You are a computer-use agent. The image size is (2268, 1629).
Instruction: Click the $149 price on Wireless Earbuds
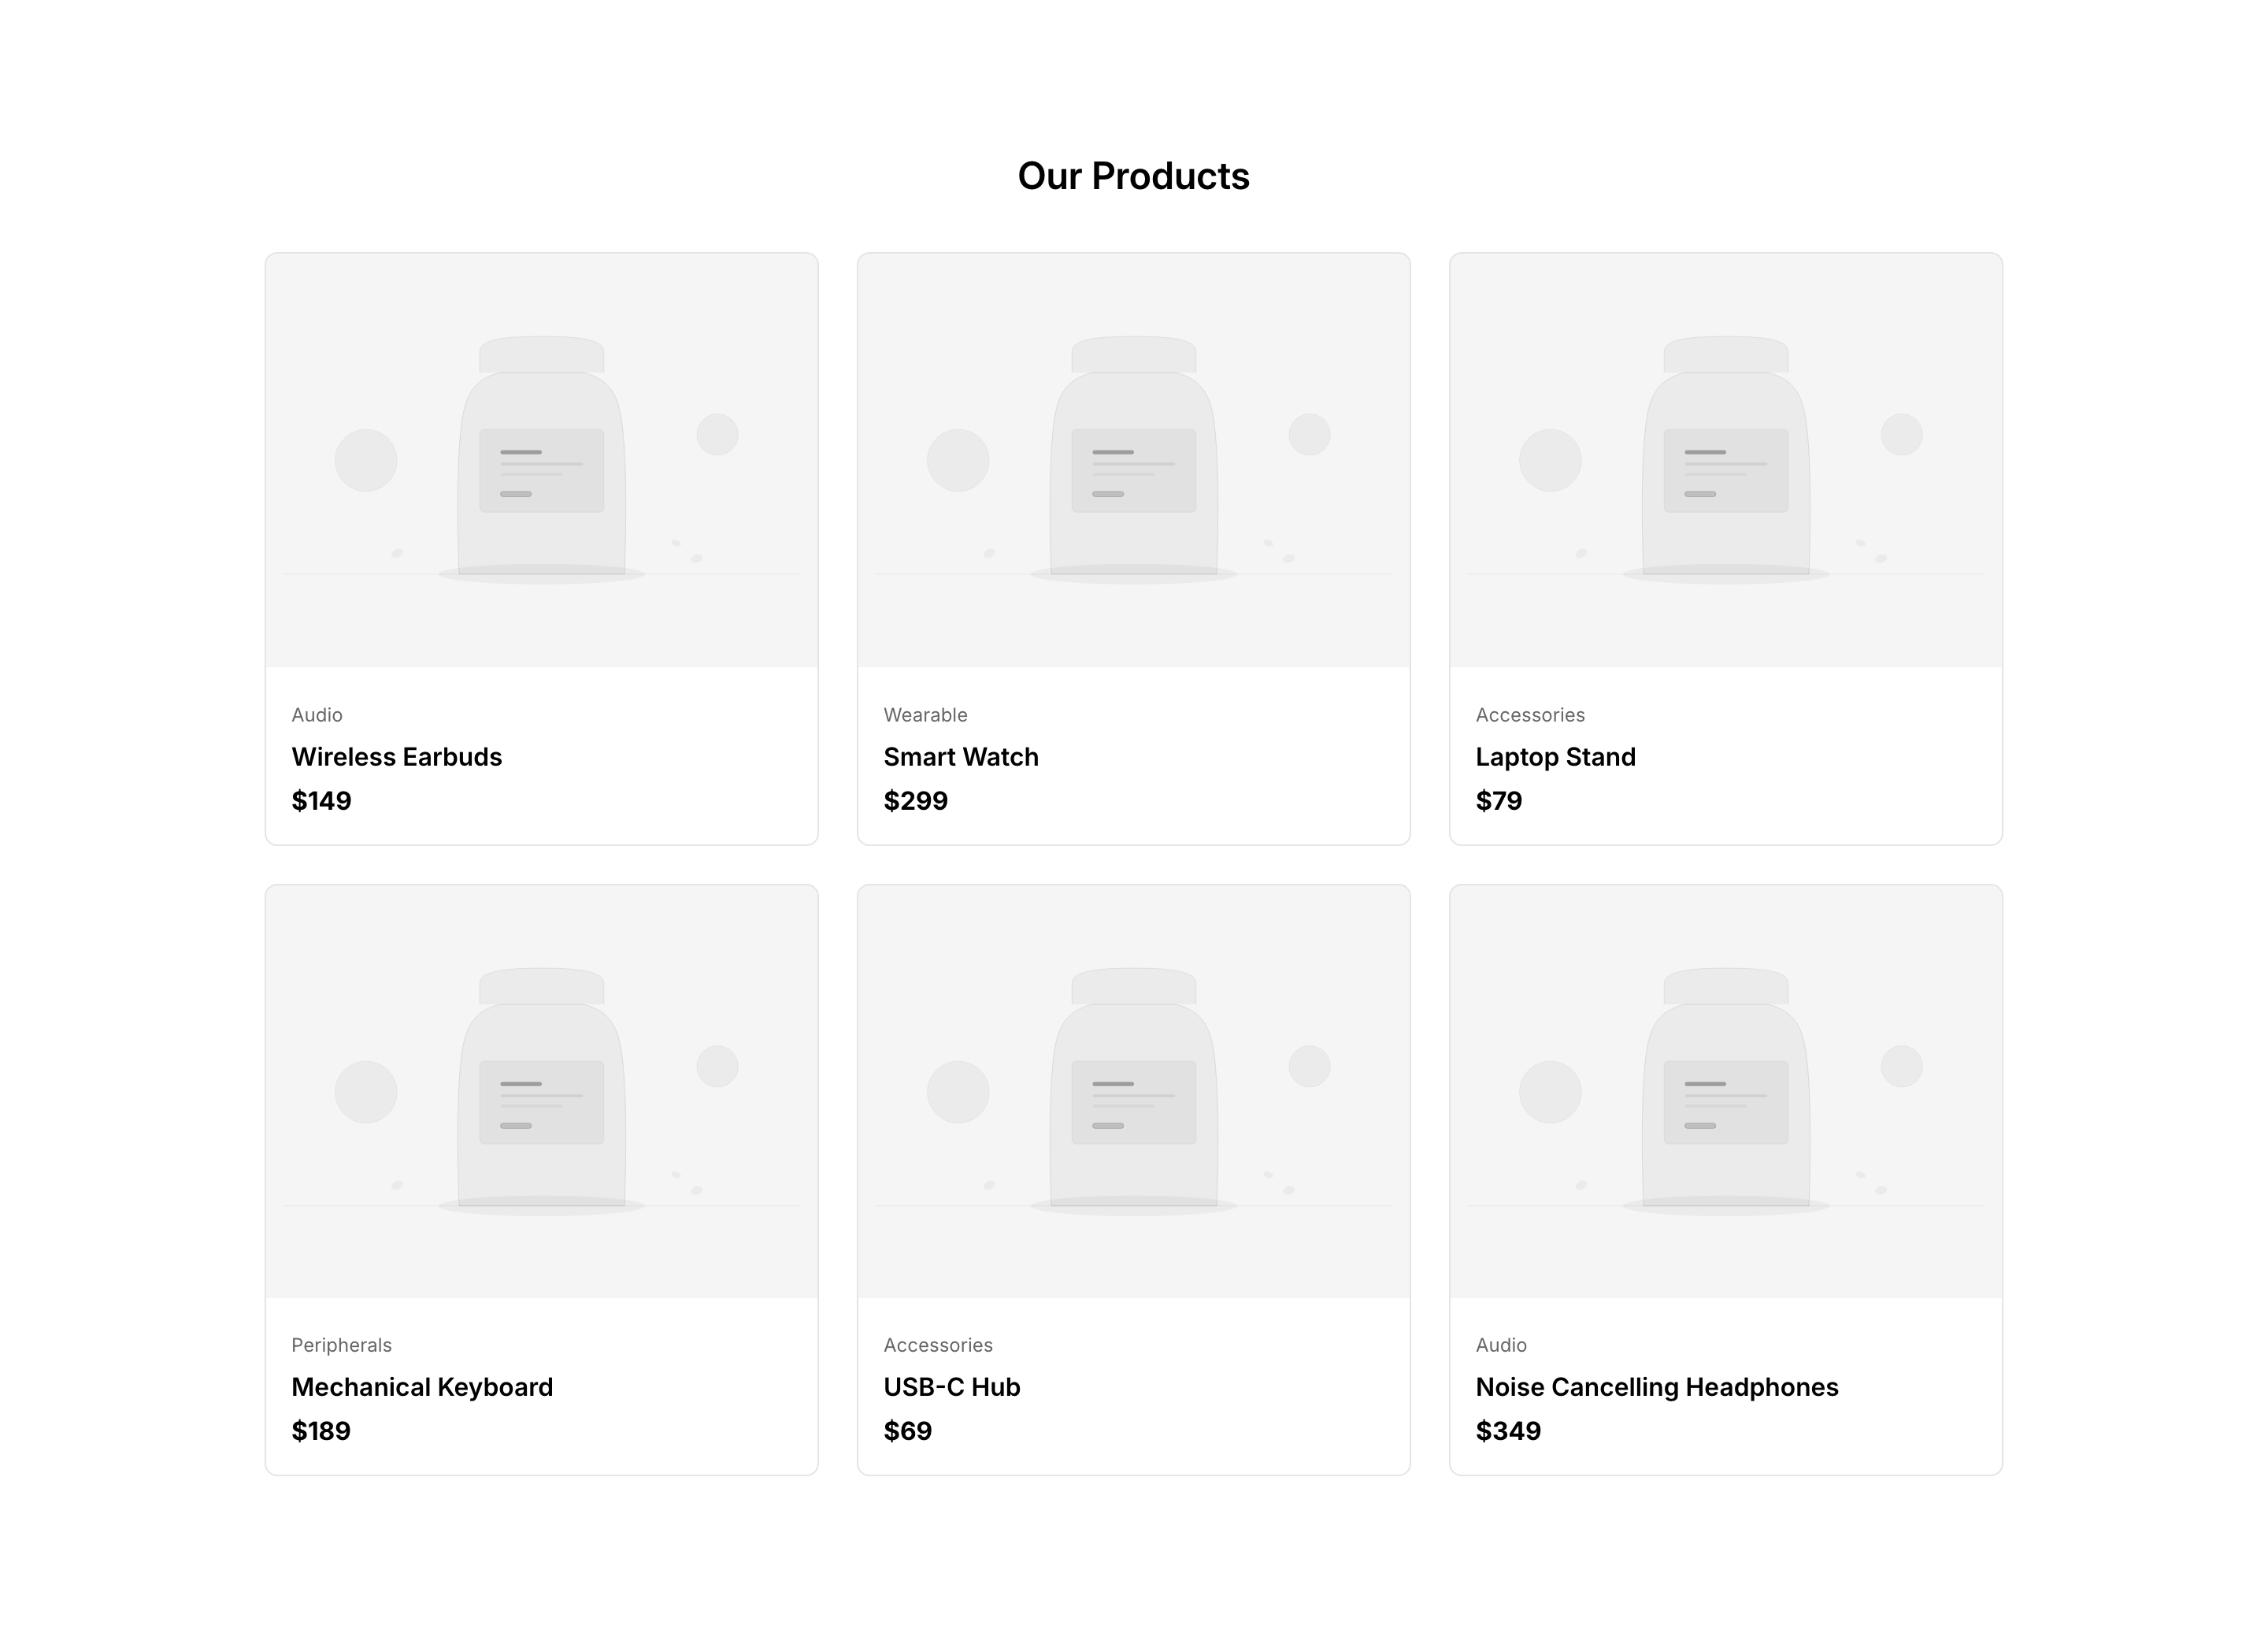[x=321, y=801]
